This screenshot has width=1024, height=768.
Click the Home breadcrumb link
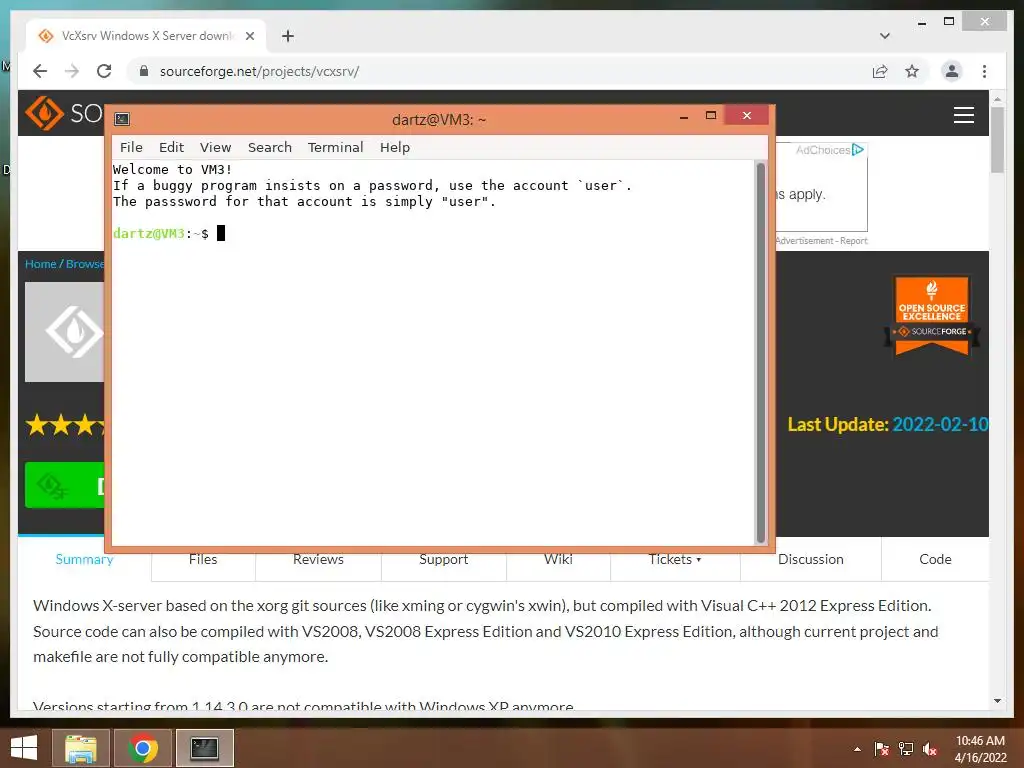click(40, 264)
